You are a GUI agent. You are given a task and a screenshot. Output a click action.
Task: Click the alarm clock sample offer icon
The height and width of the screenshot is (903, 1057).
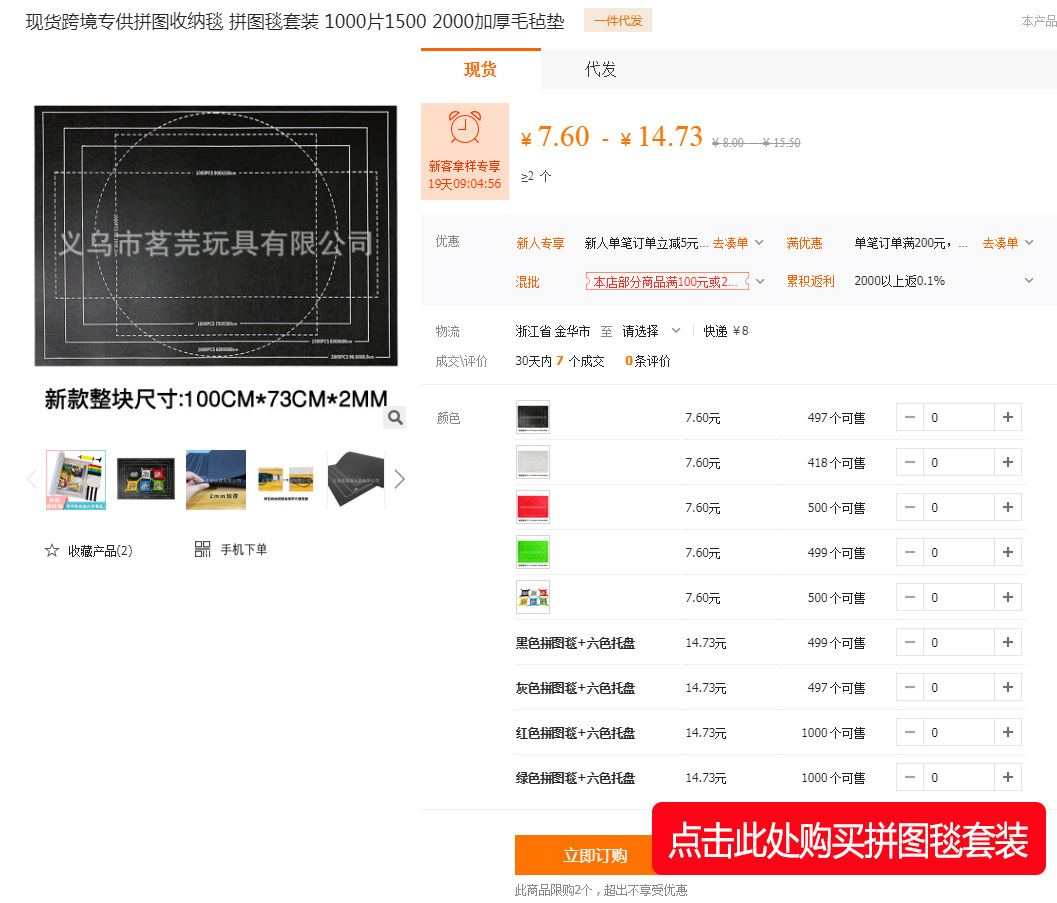(464, 127)
